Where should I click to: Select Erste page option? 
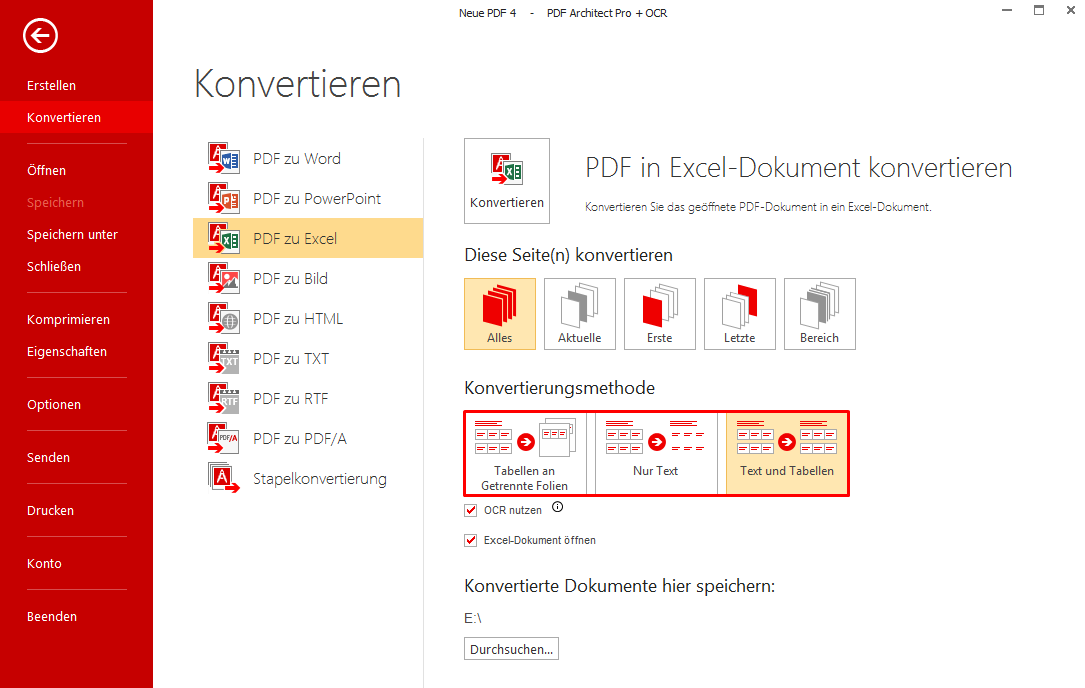click(x=659, y=314)
